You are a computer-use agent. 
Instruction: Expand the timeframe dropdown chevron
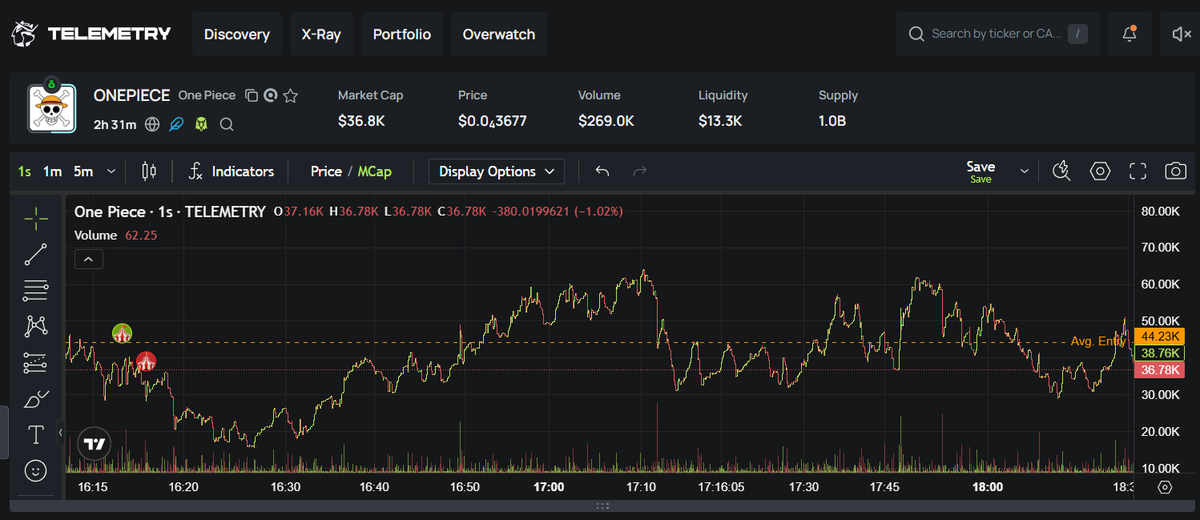click(x=111, y=172)
